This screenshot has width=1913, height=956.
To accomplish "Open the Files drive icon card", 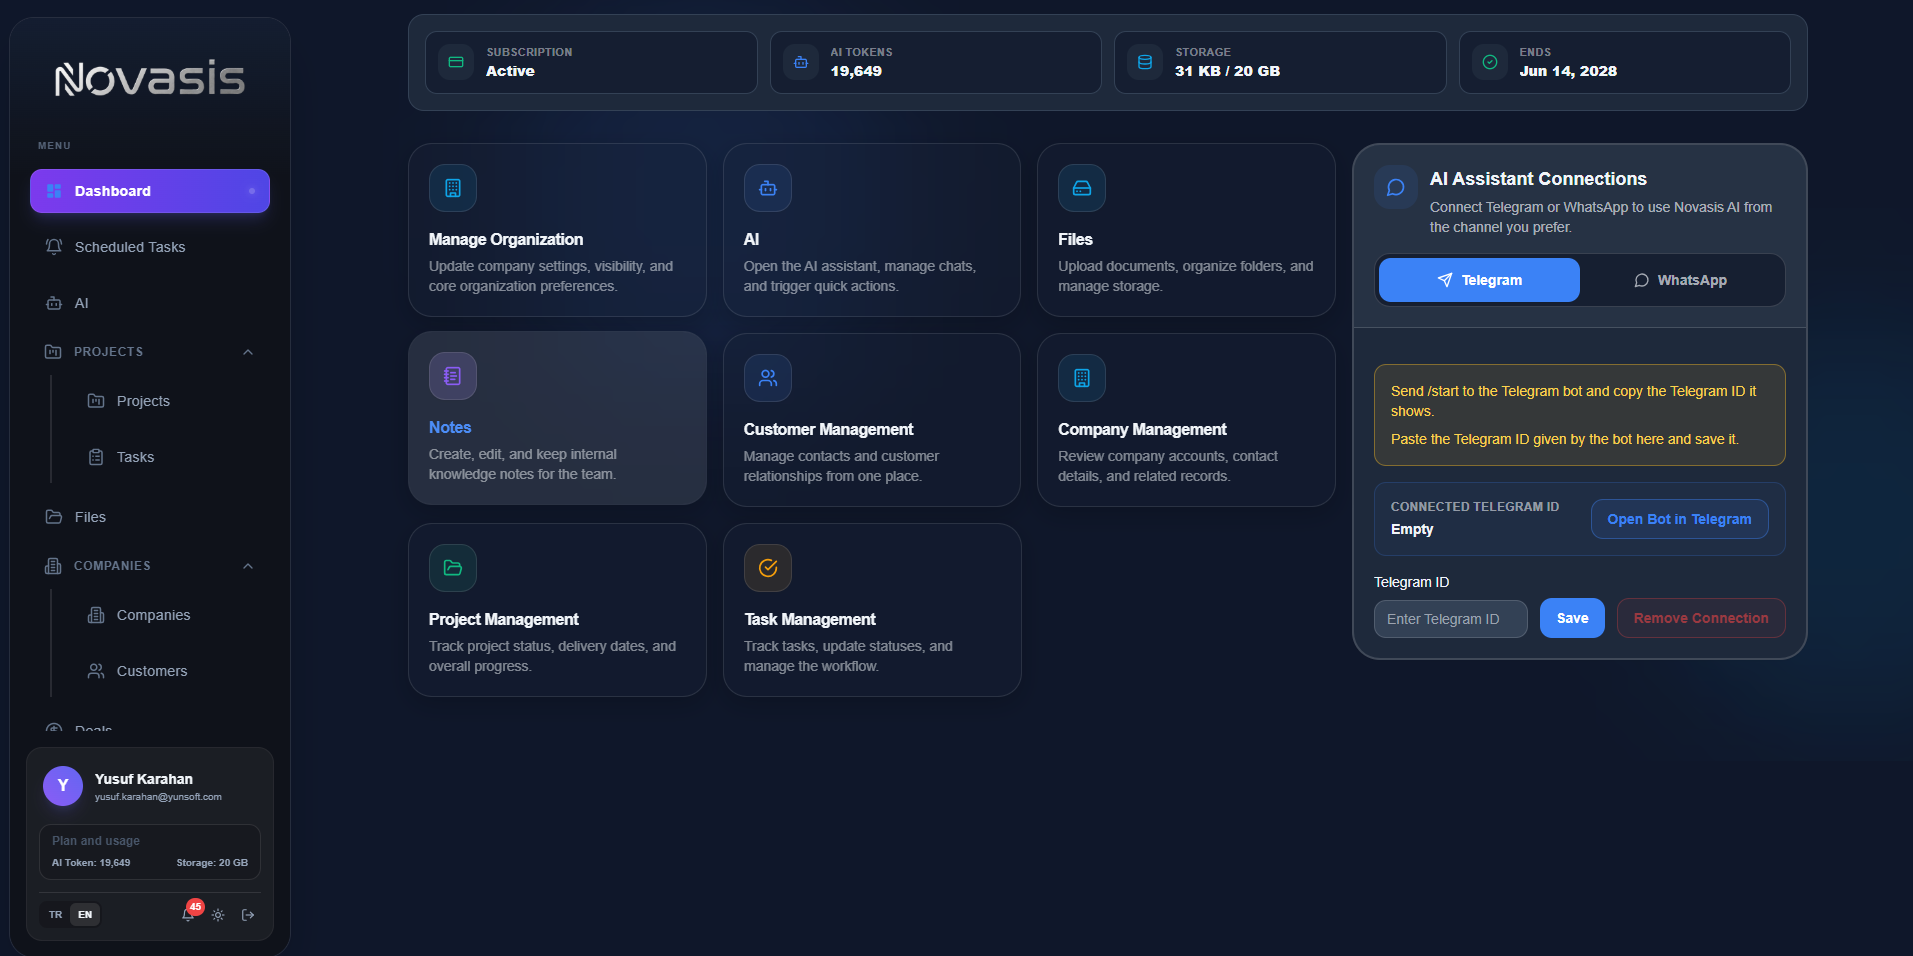I will pos(1082,188).
